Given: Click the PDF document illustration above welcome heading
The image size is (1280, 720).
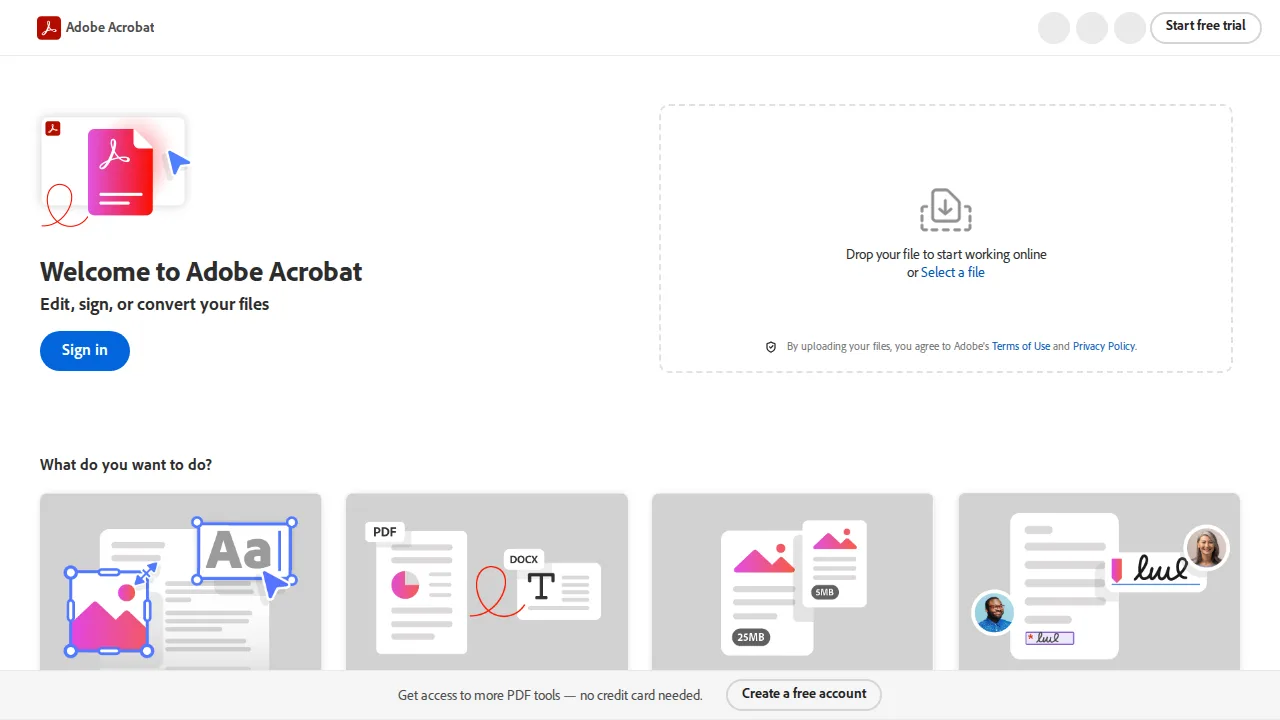Looking at the screenshot, I should (x=116, y=172).
